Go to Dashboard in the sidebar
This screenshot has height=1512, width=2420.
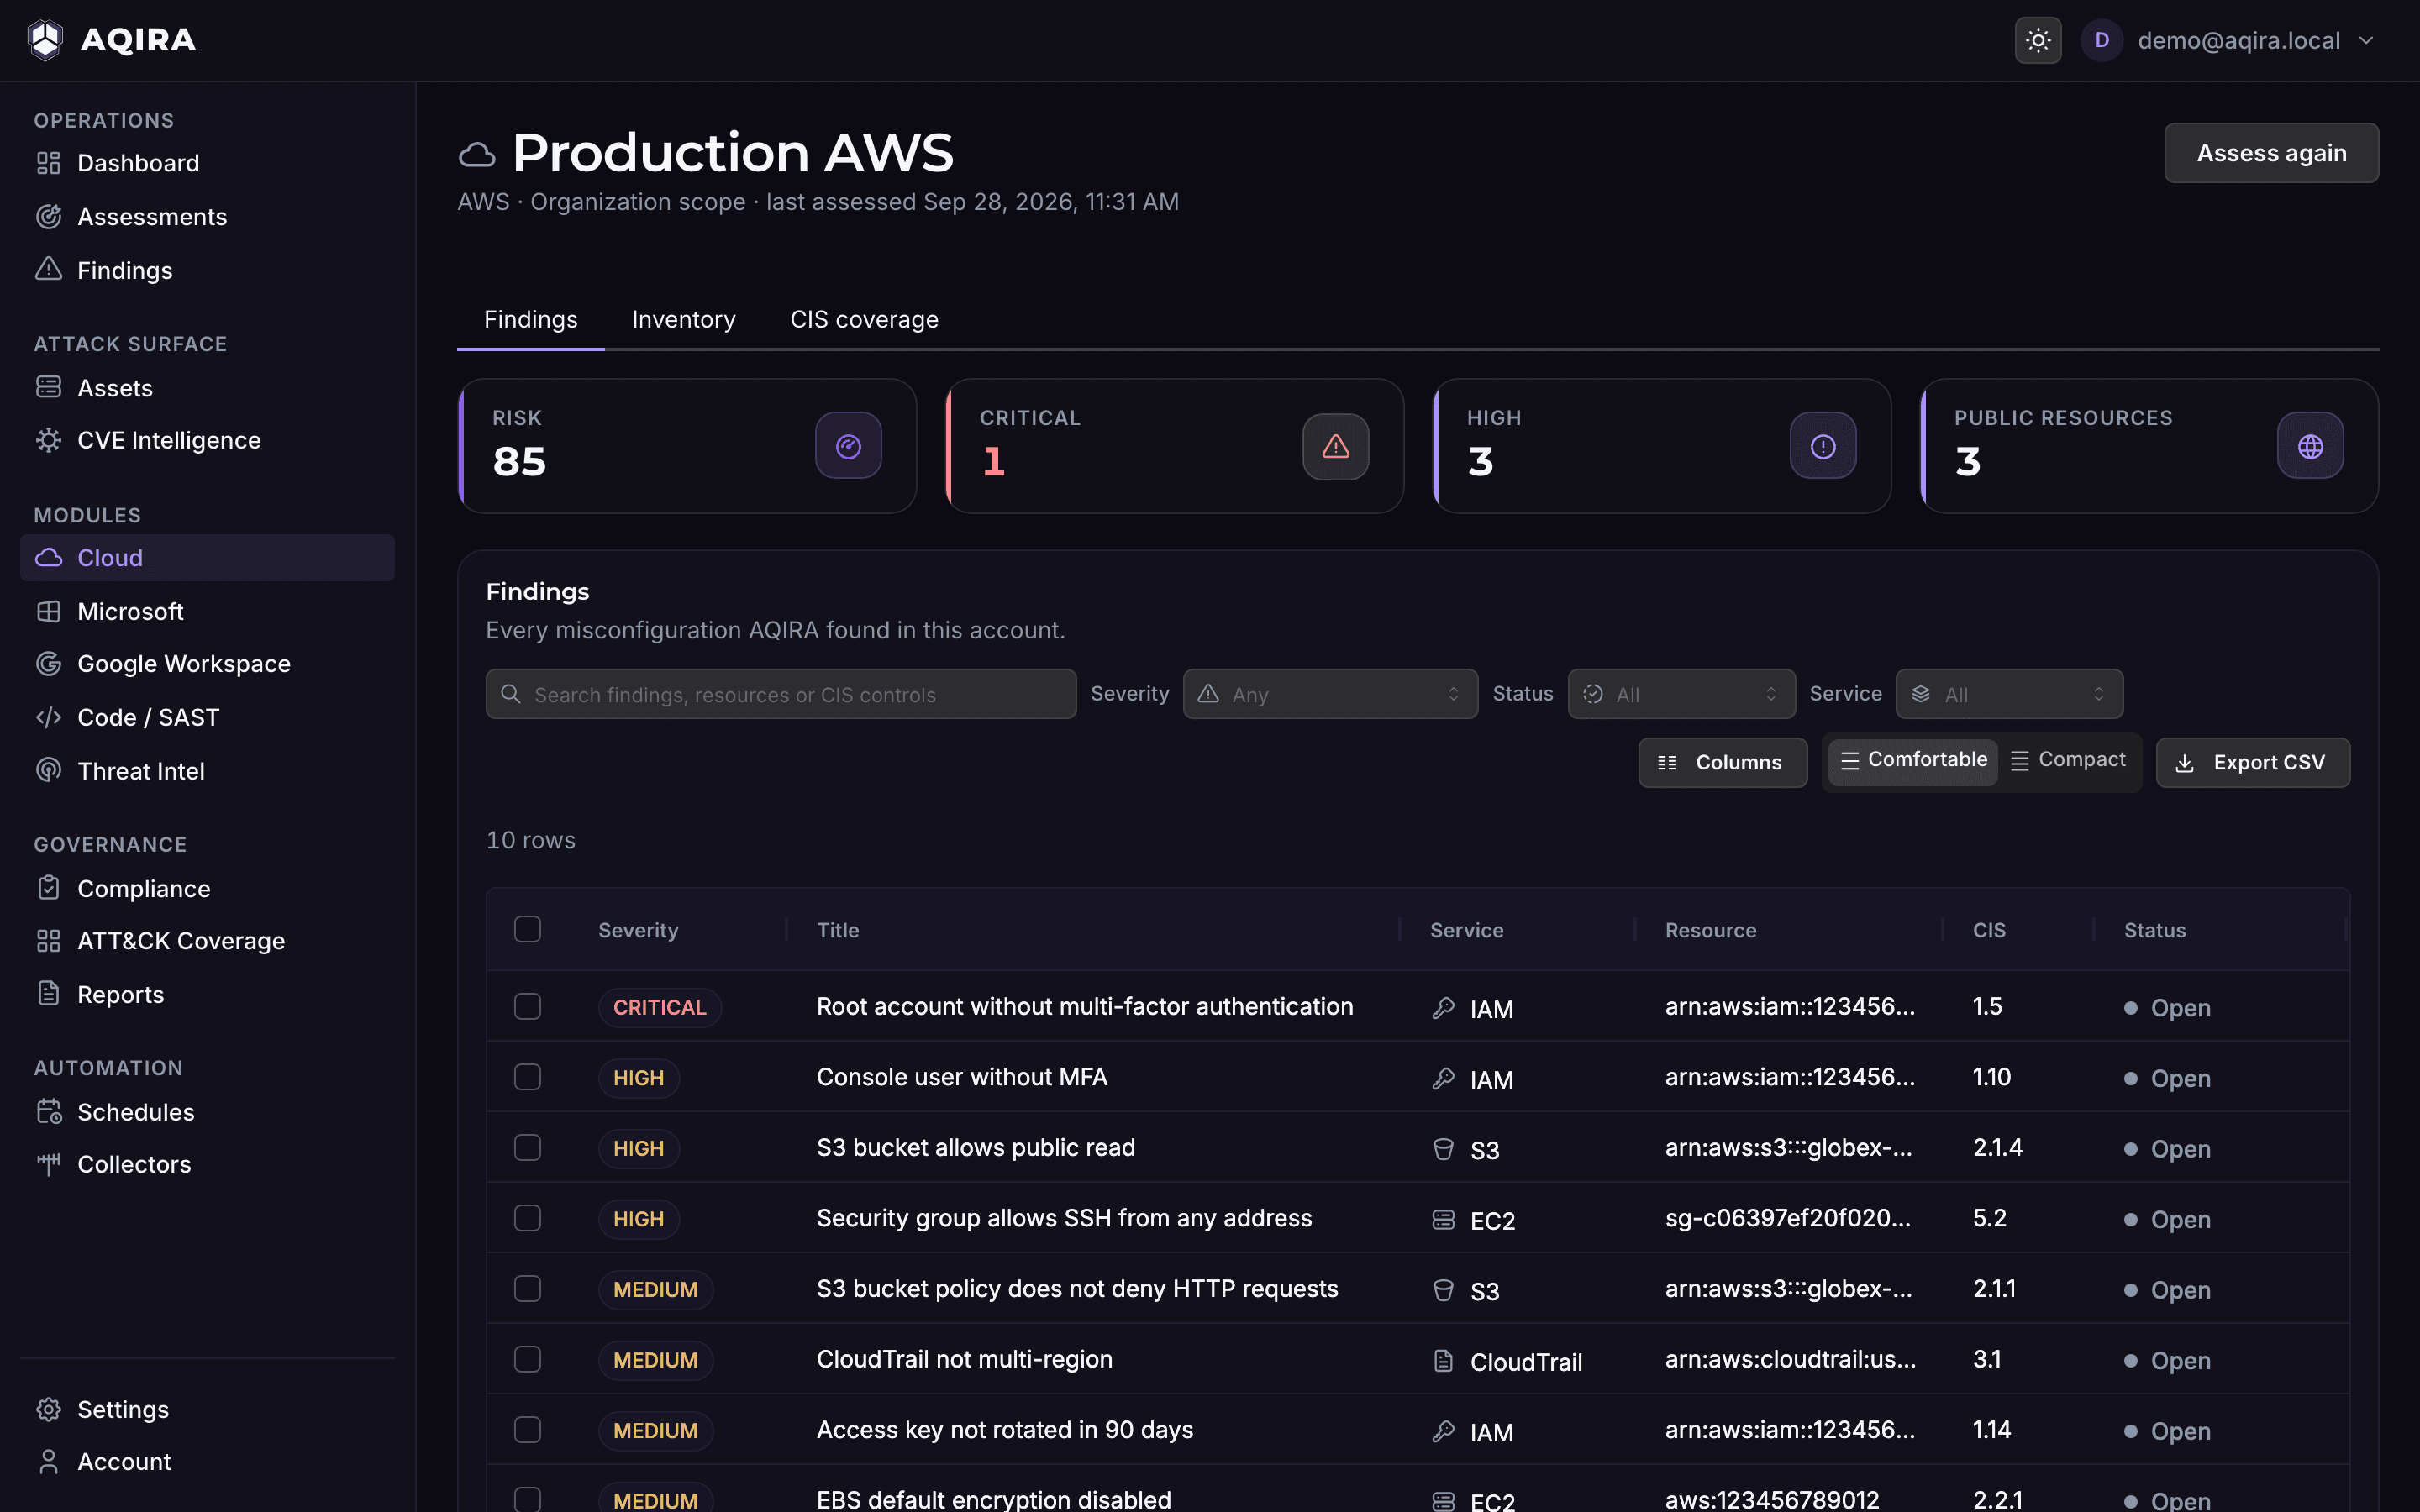[x=207, y=163]
